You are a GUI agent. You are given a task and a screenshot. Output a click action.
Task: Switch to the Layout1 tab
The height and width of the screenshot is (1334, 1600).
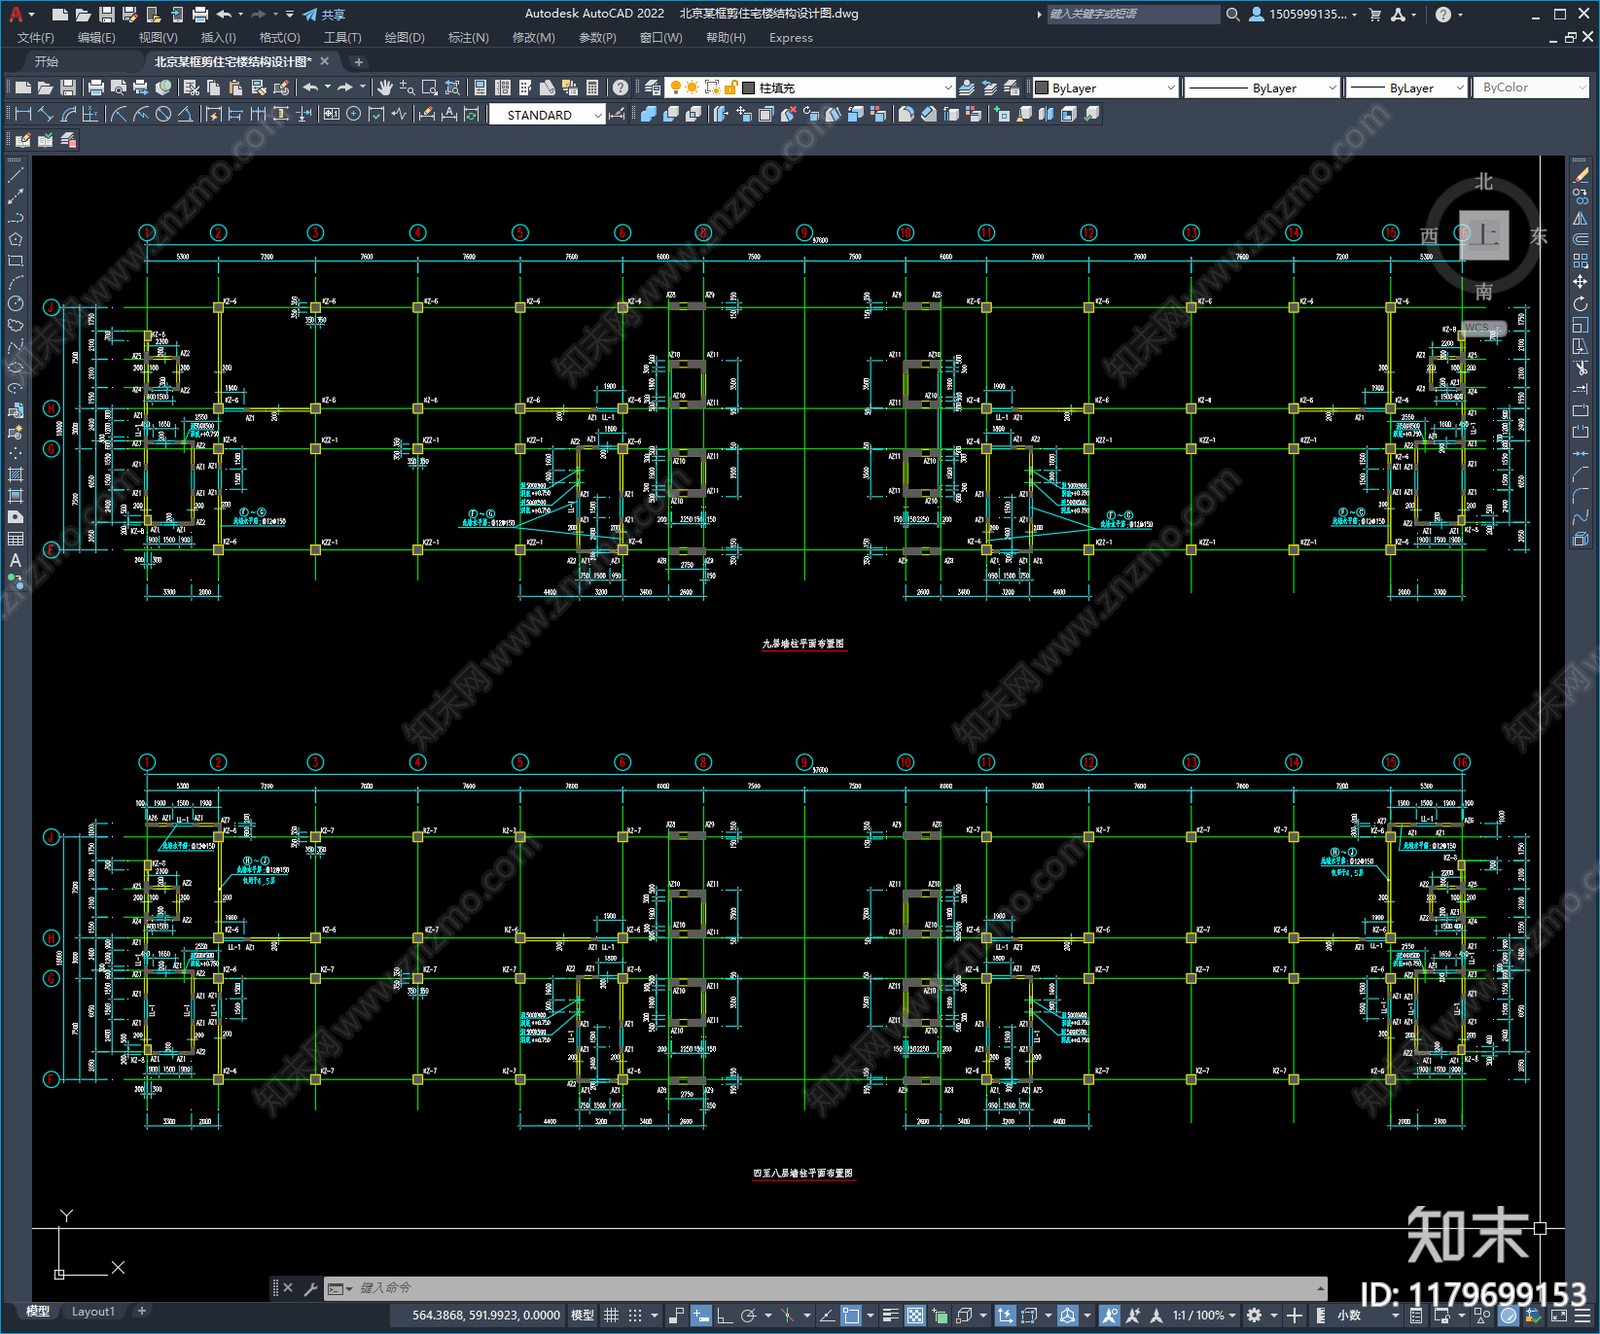(x=93, y=1311)
